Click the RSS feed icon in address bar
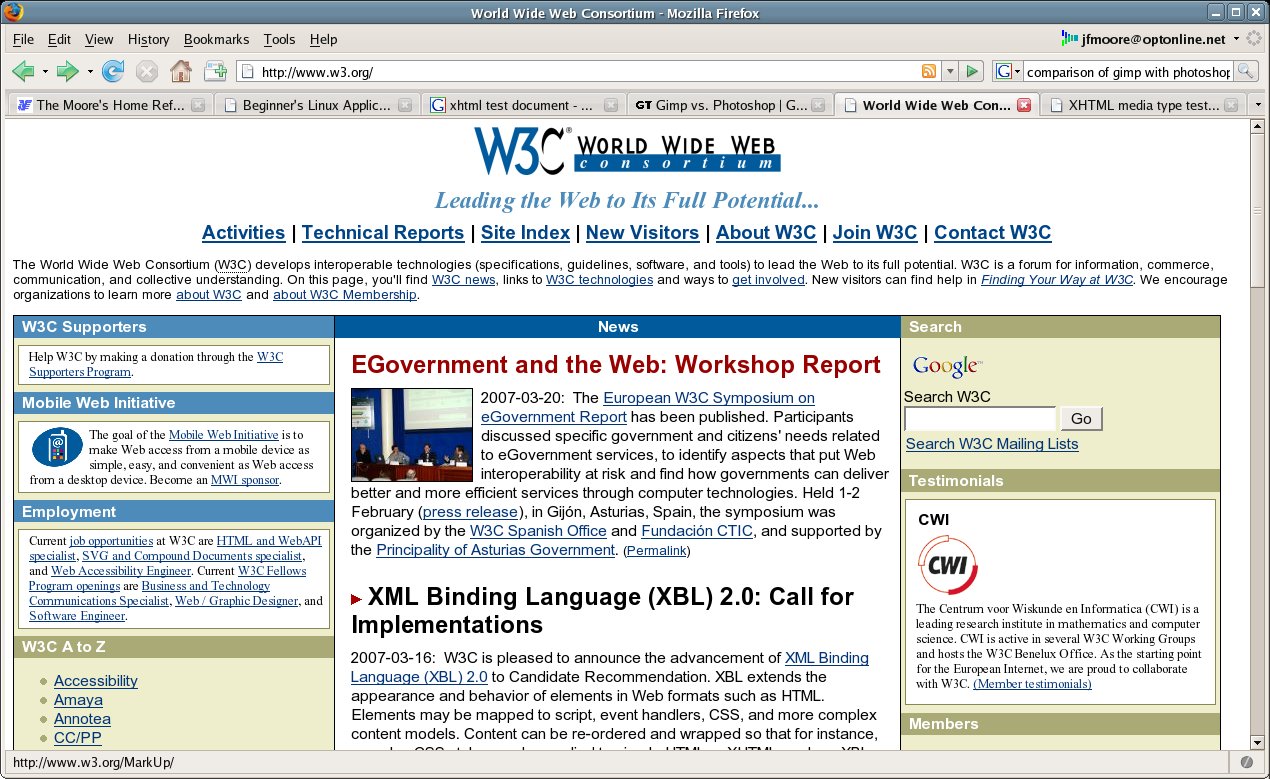 [x=929, y=71]
